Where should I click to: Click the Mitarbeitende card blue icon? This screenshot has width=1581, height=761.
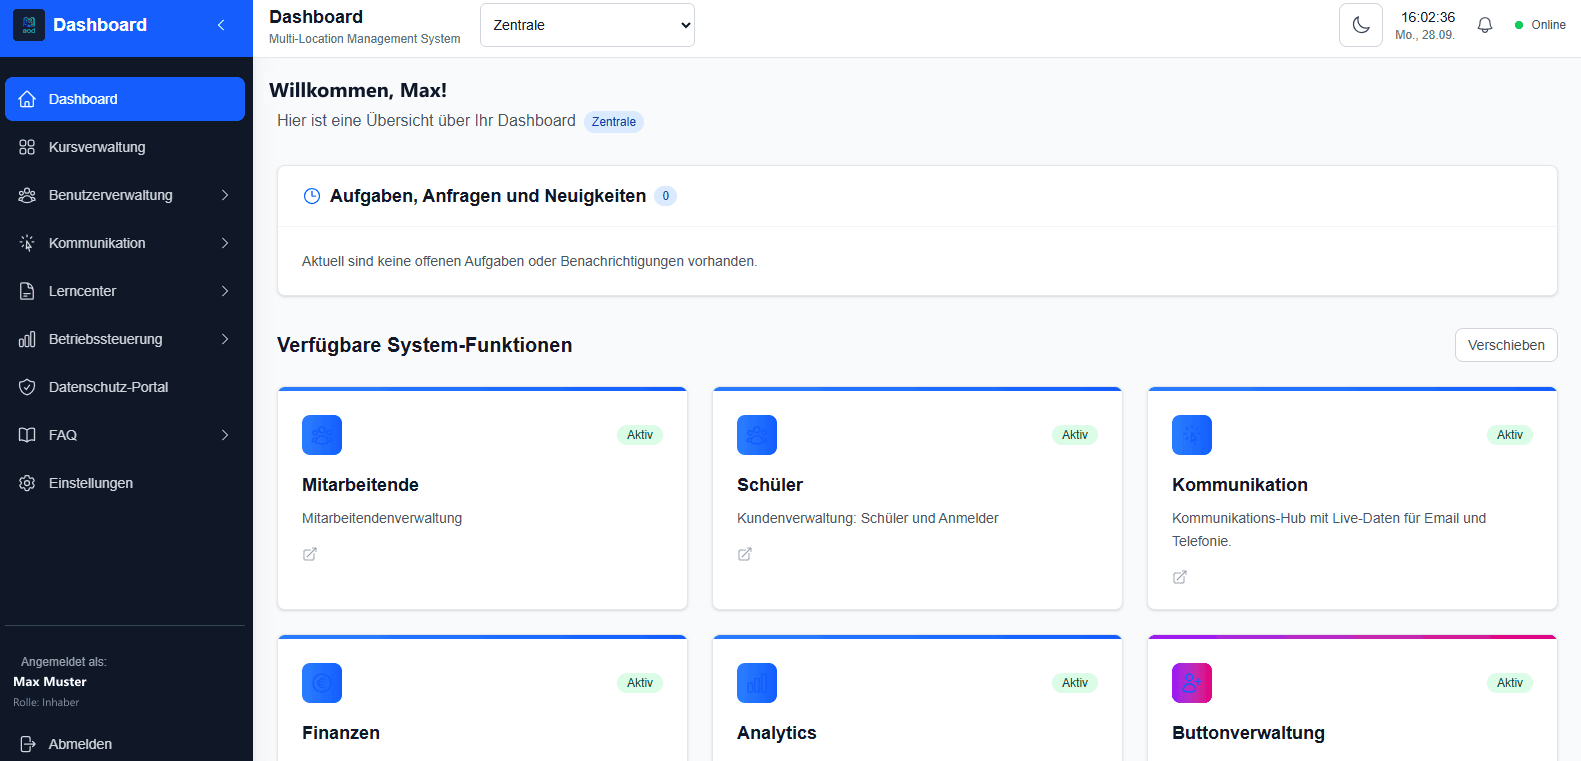click(322, 435)
